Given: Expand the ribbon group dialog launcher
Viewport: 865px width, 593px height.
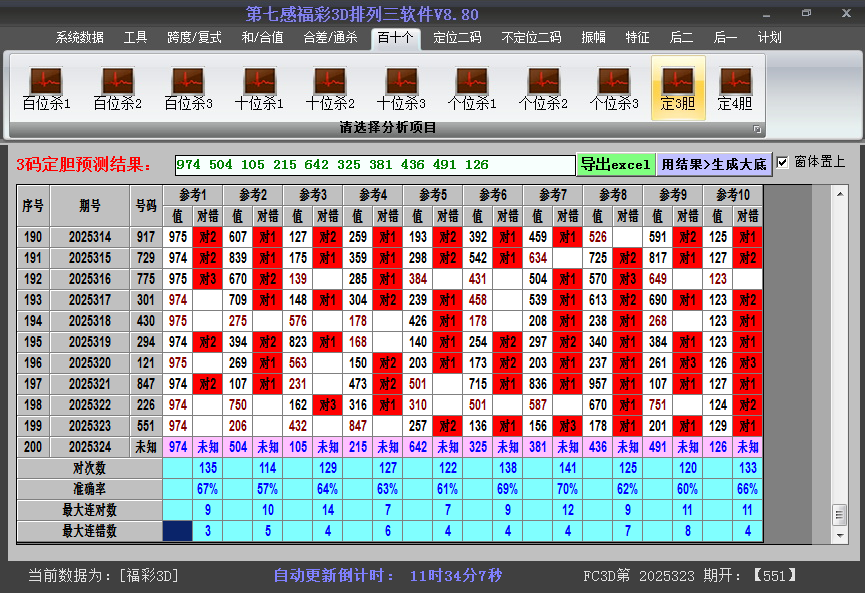Looking at the screenshot, I should (757, 129).
